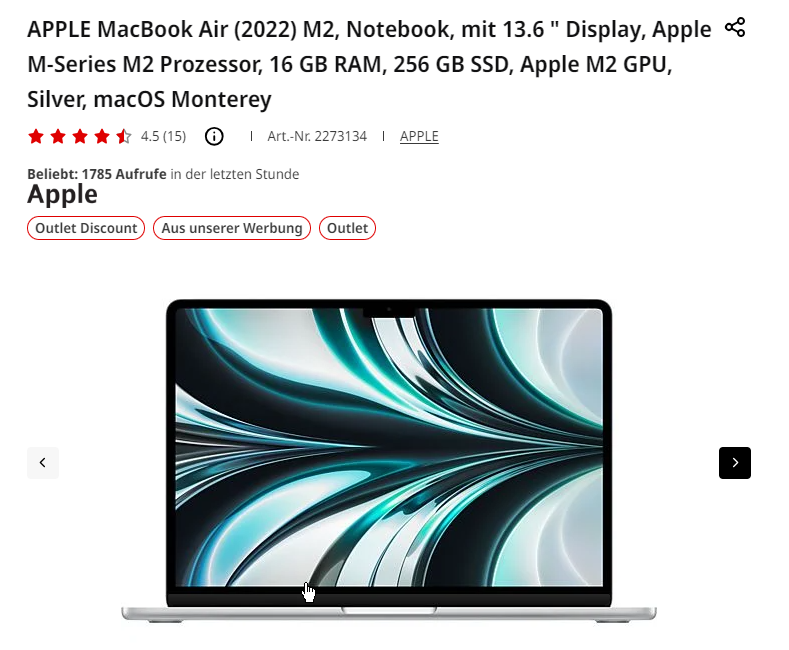The width and height of the screenshot is (789, 650).
Task: Select the Outlet badge
Action: click(347, 228)
